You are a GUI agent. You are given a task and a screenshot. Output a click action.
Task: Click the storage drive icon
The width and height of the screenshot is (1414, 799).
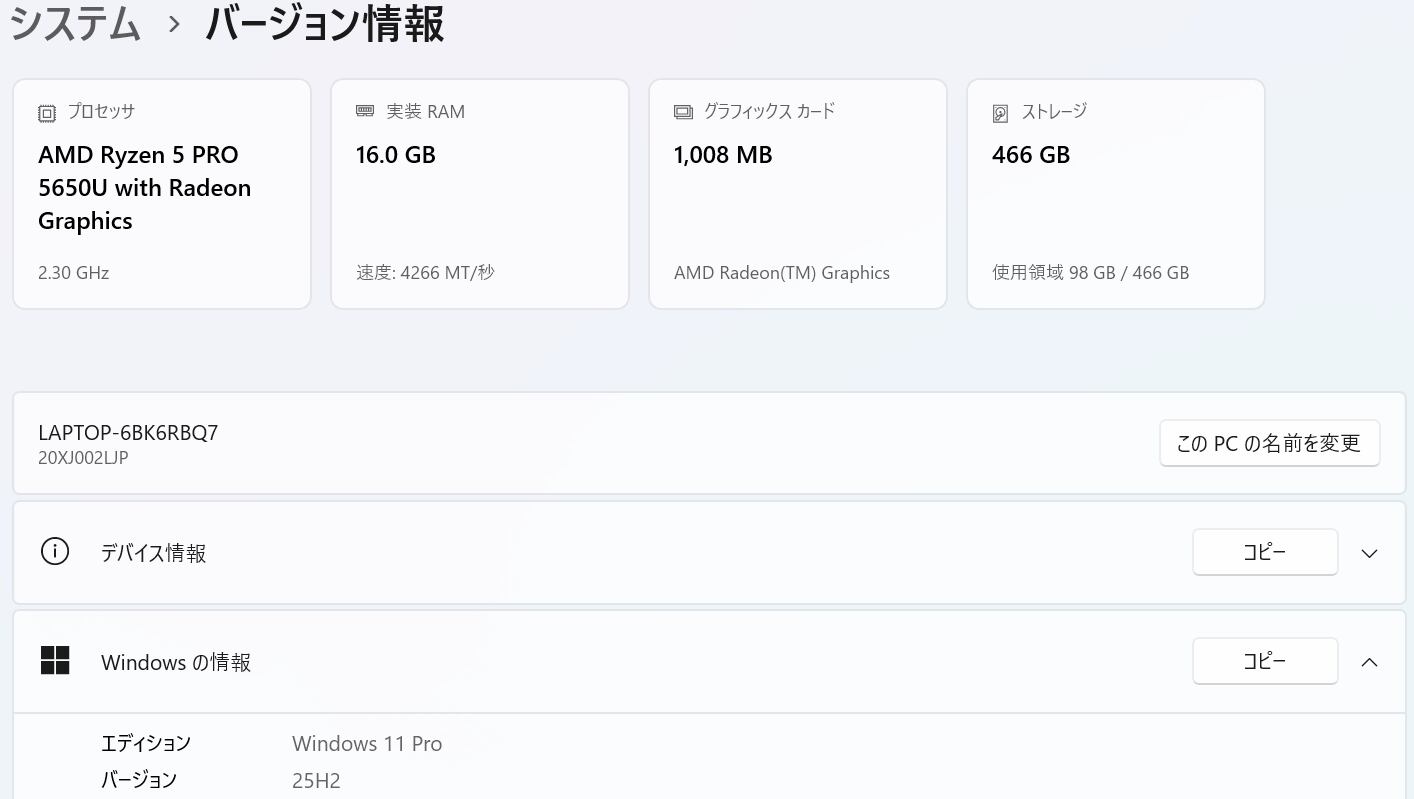(x=1000, y=113)
